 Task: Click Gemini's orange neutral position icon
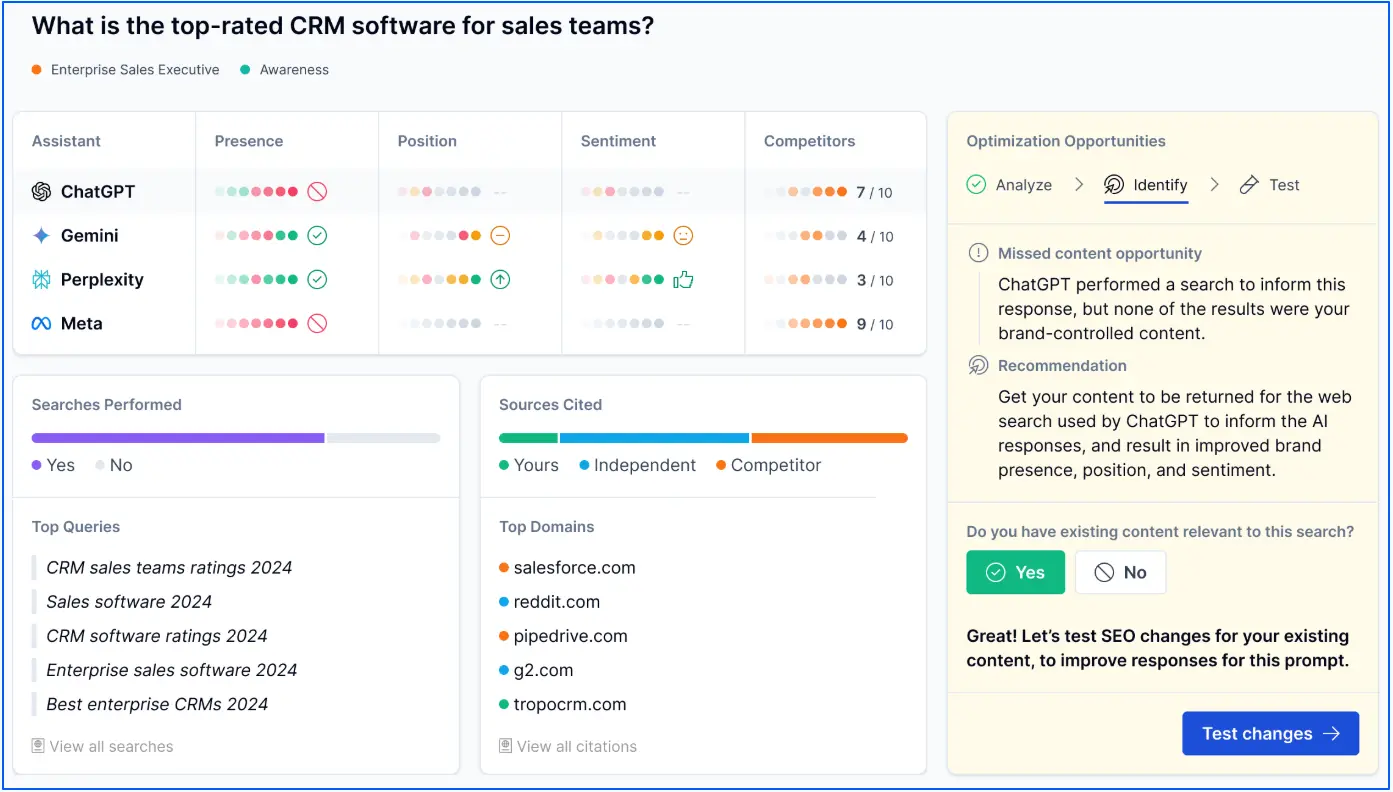pos(501,236)
